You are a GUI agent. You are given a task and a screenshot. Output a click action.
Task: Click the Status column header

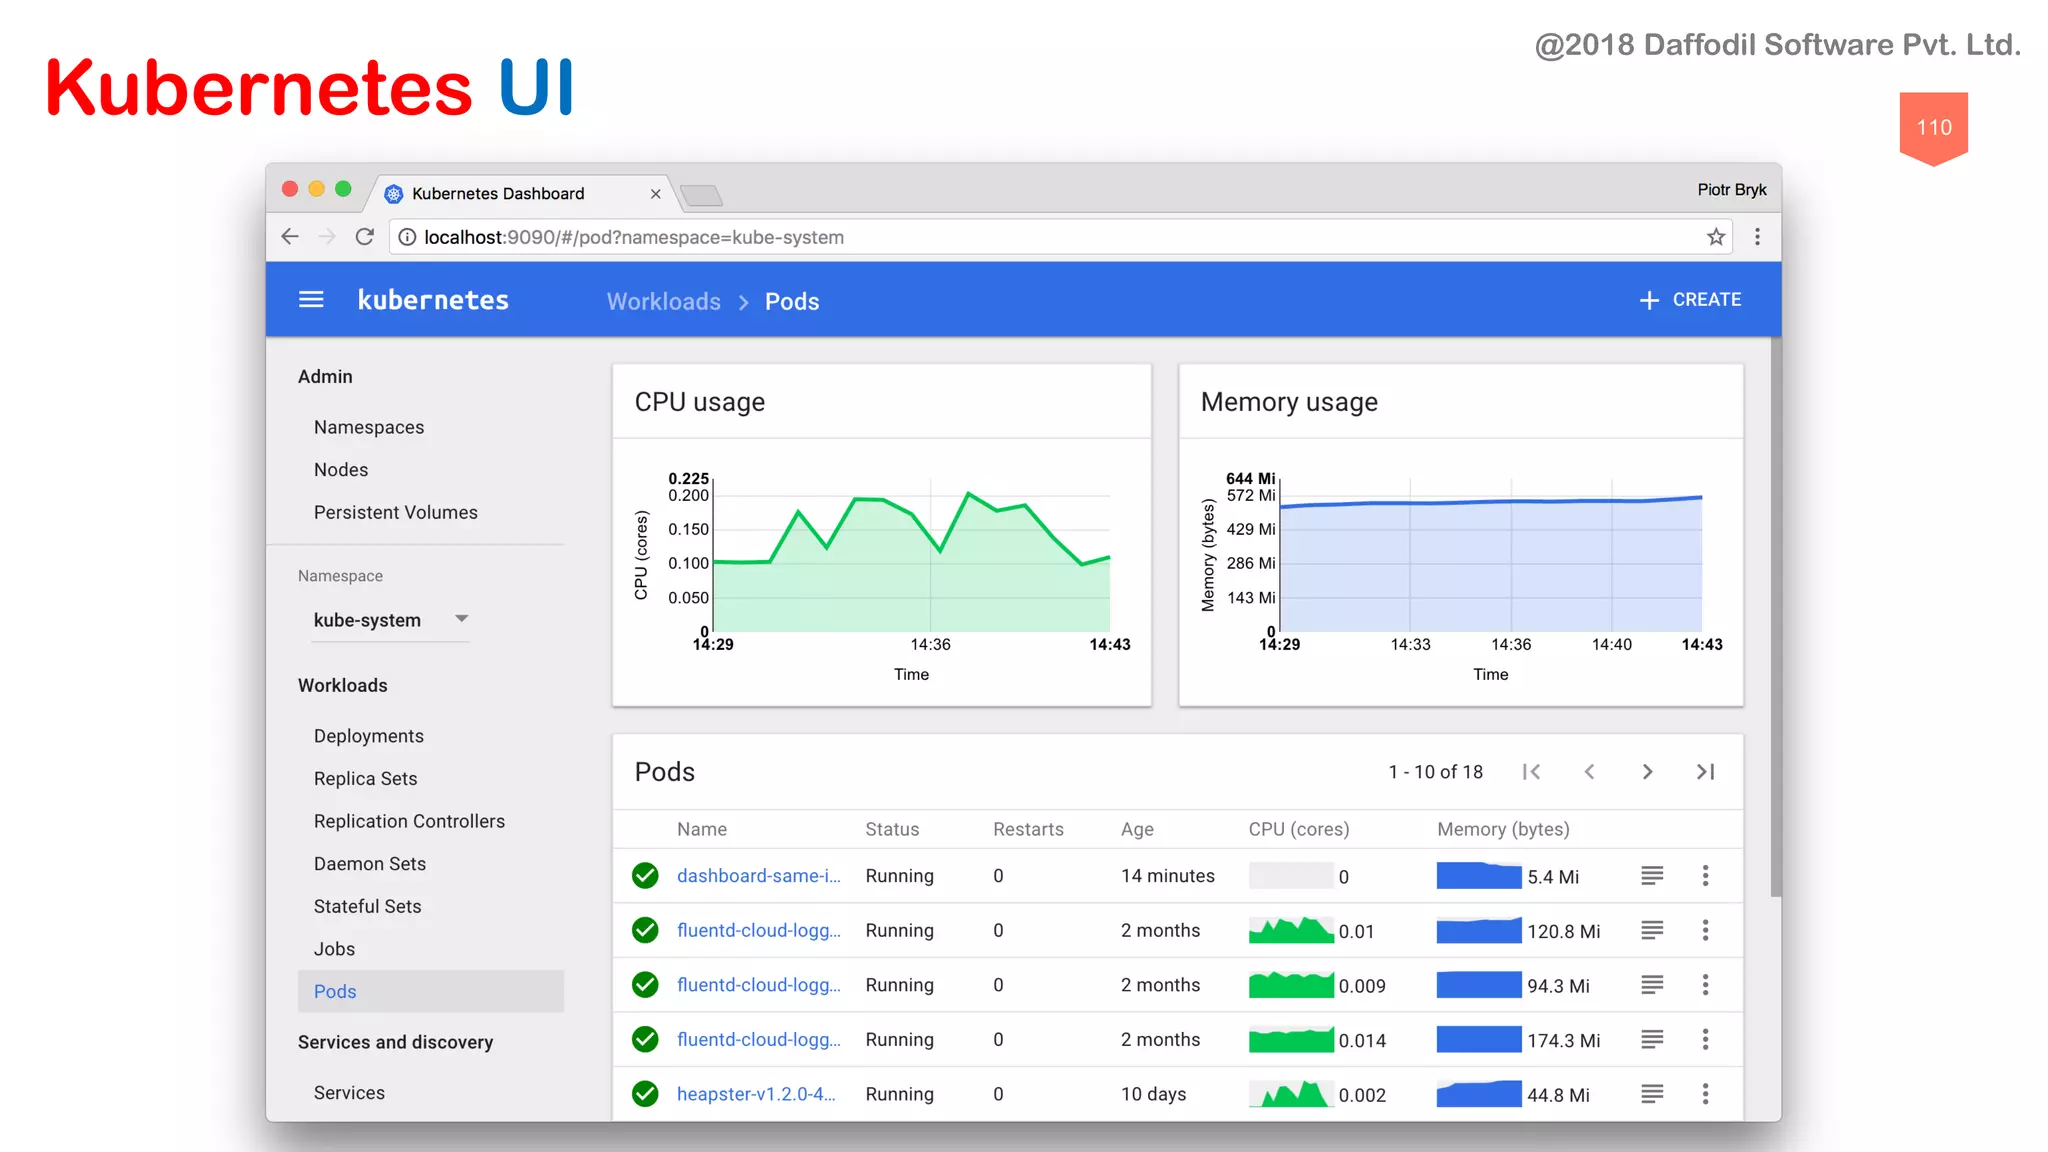892,829
